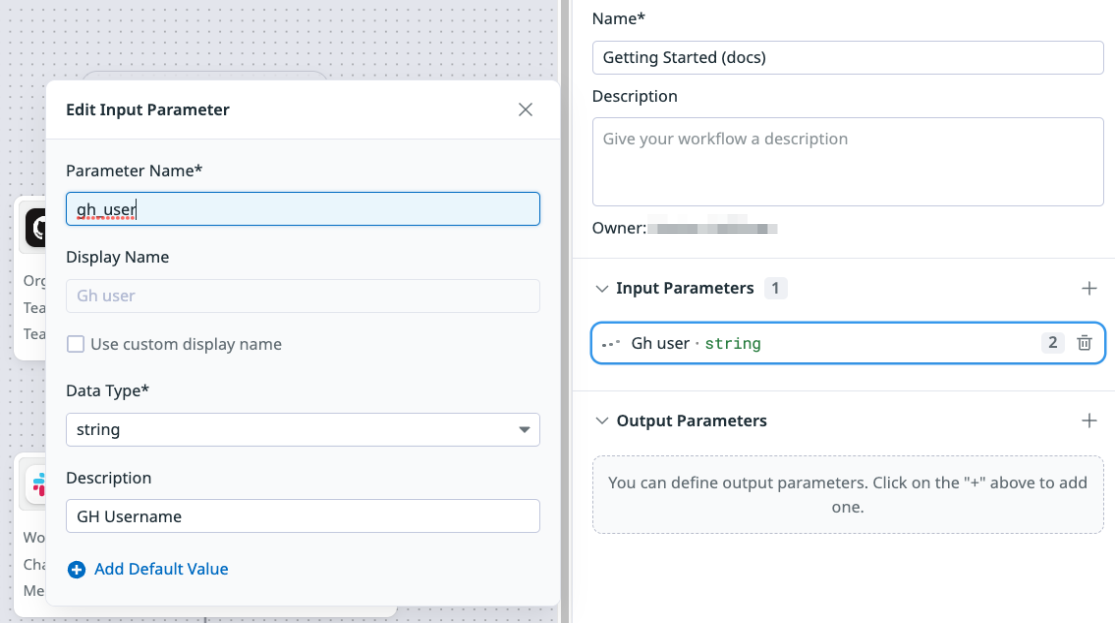Add a new input parameter with plus
The width and height of the screenshot is (1115, 623).
1089,288
